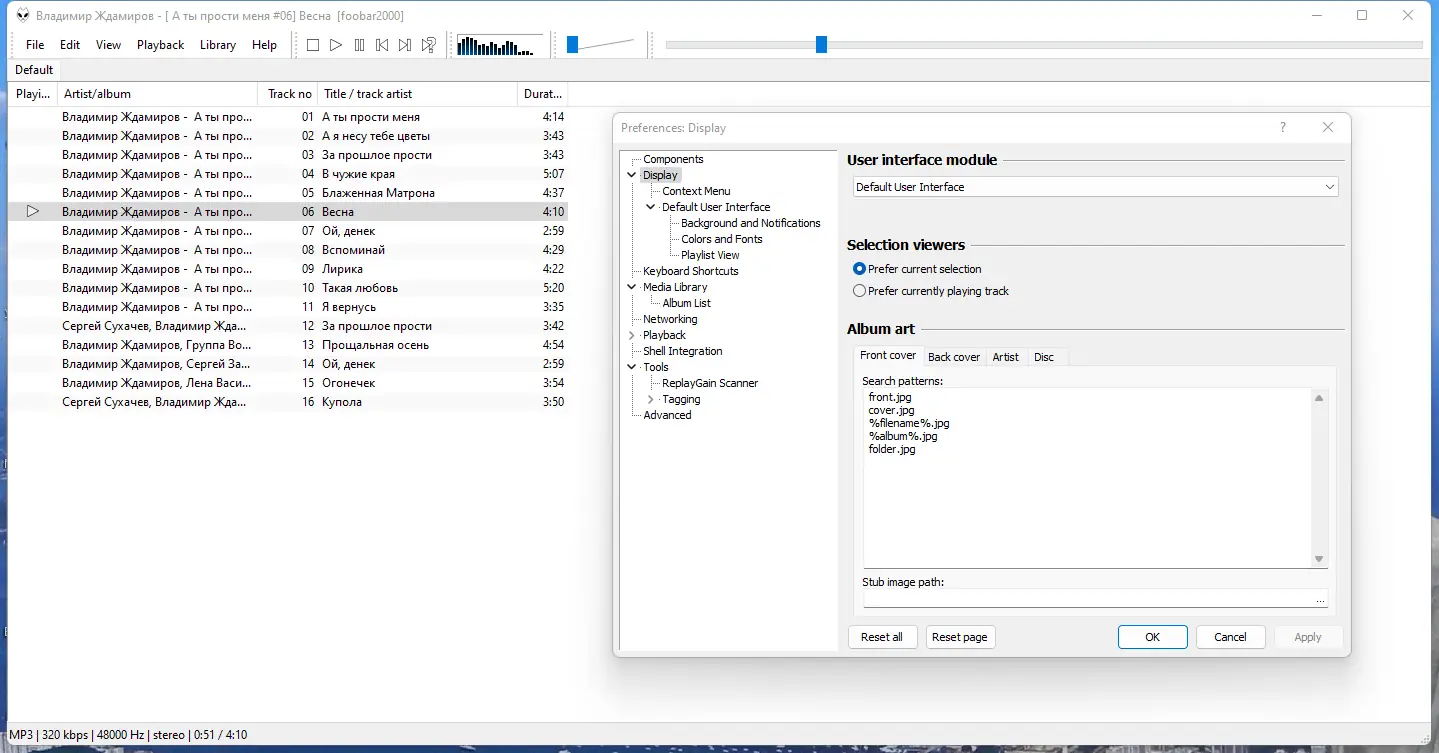Open the Playlist View settings page
1439x753 pixels.
tap(711, 255)
